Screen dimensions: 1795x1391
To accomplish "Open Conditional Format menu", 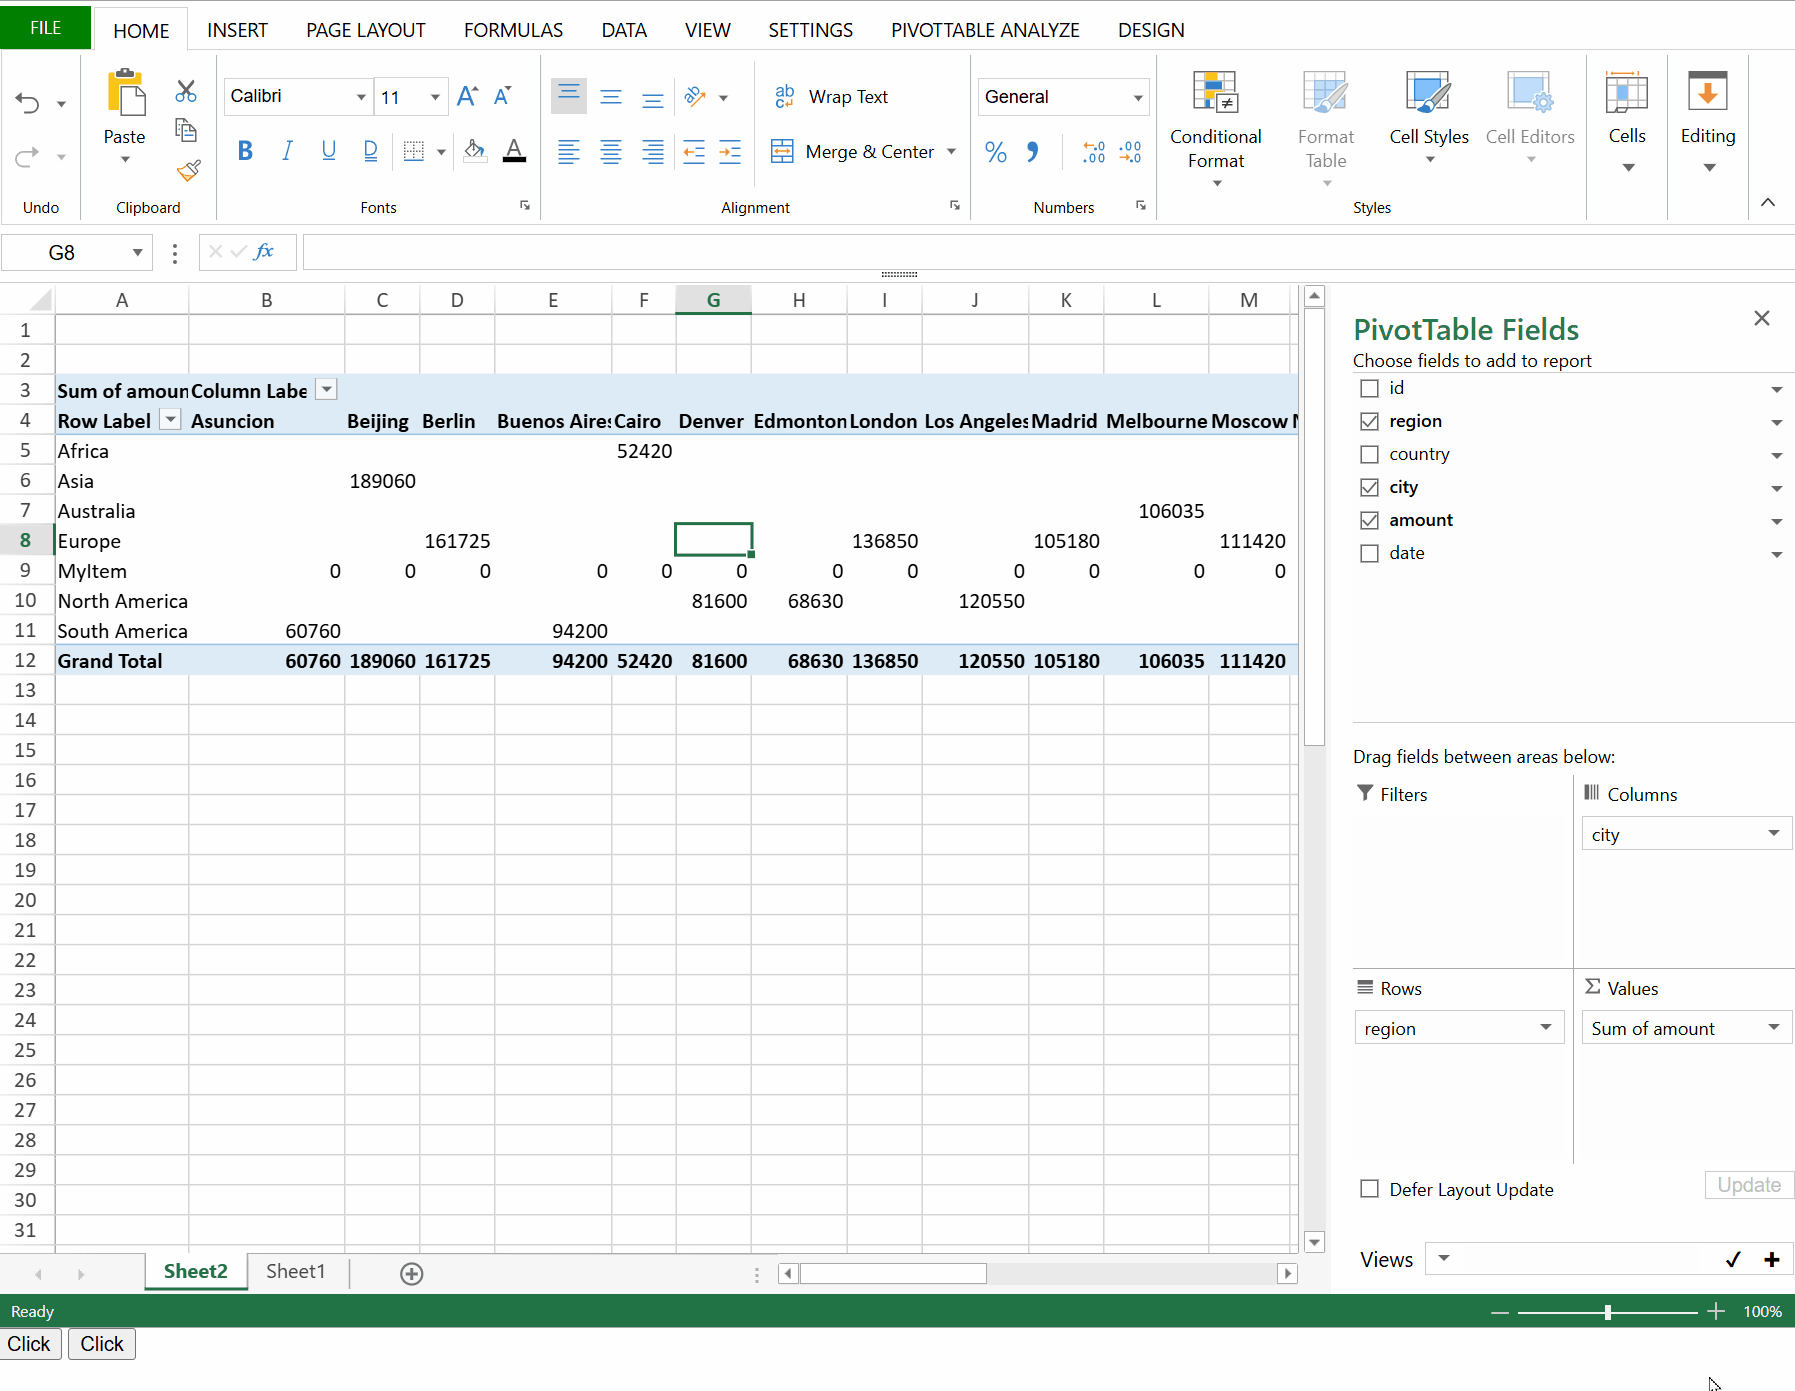I will pos(1216,128).
